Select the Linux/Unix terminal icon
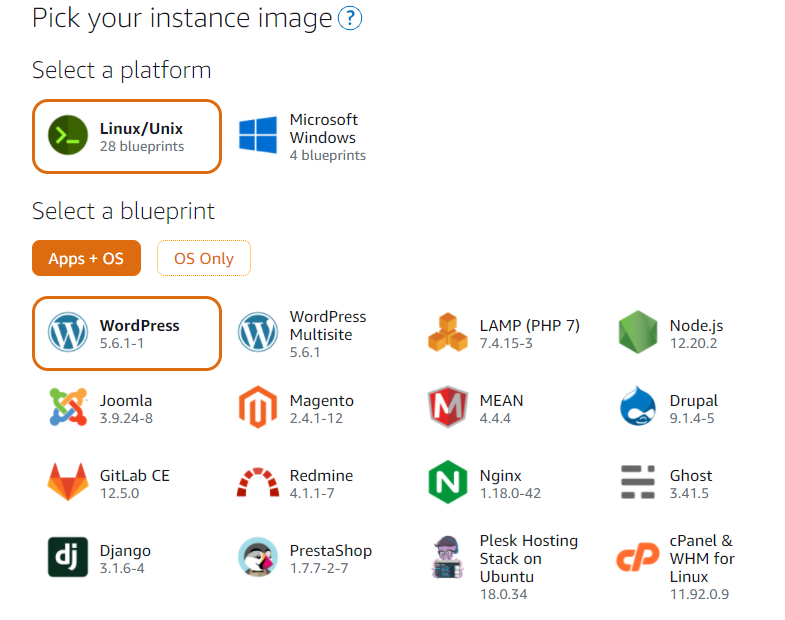 68,136
